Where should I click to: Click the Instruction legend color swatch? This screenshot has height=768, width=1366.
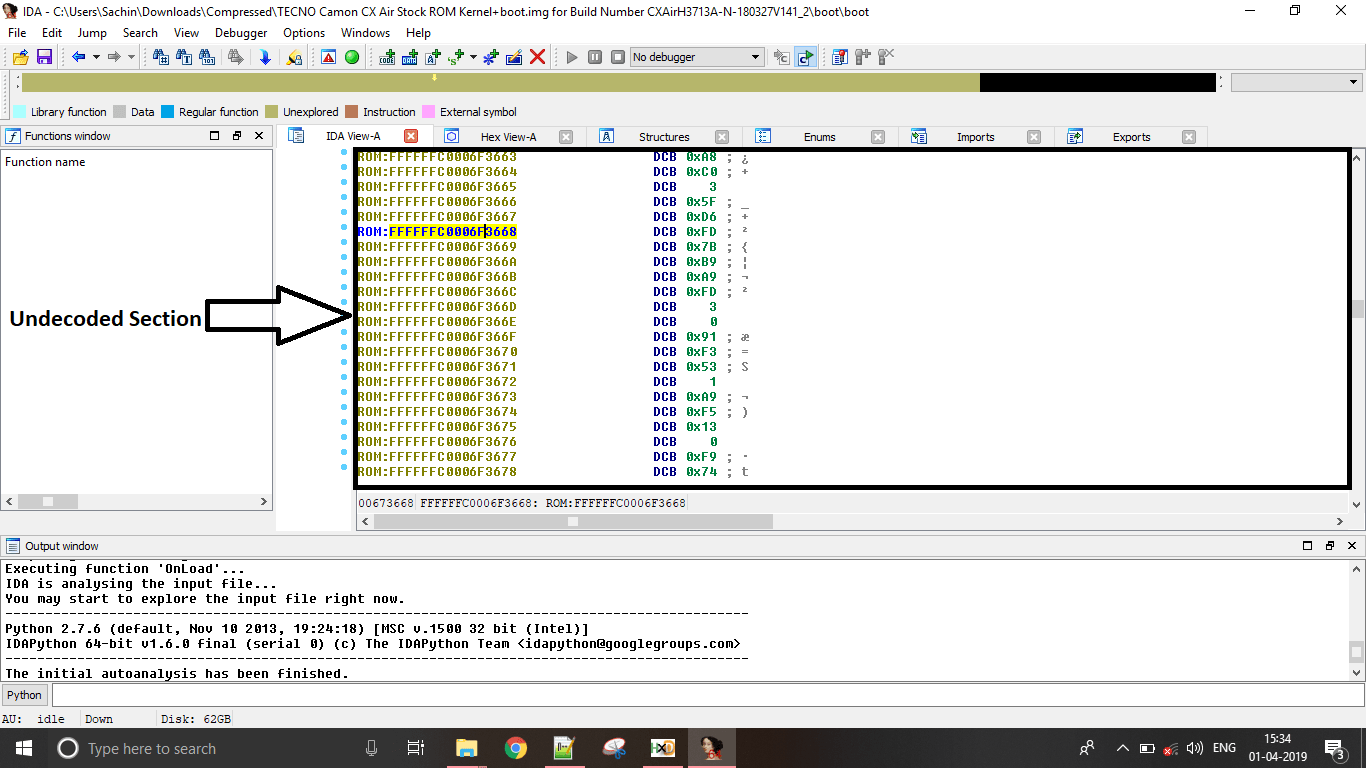pyautogui.click(x=352, y=112)
